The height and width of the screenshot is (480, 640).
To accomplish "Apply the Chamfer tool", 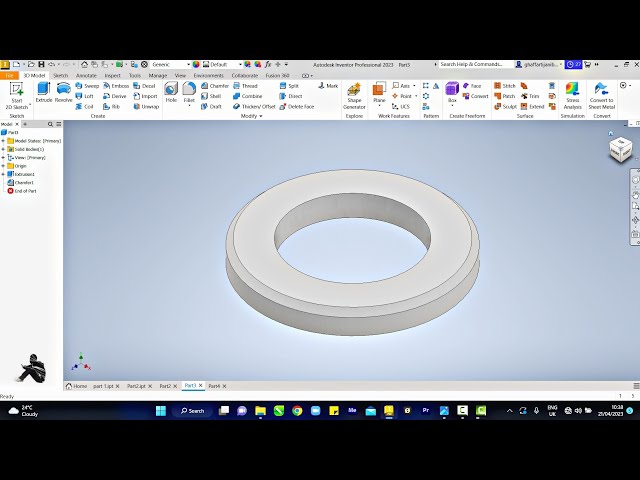I will (215, 86).
